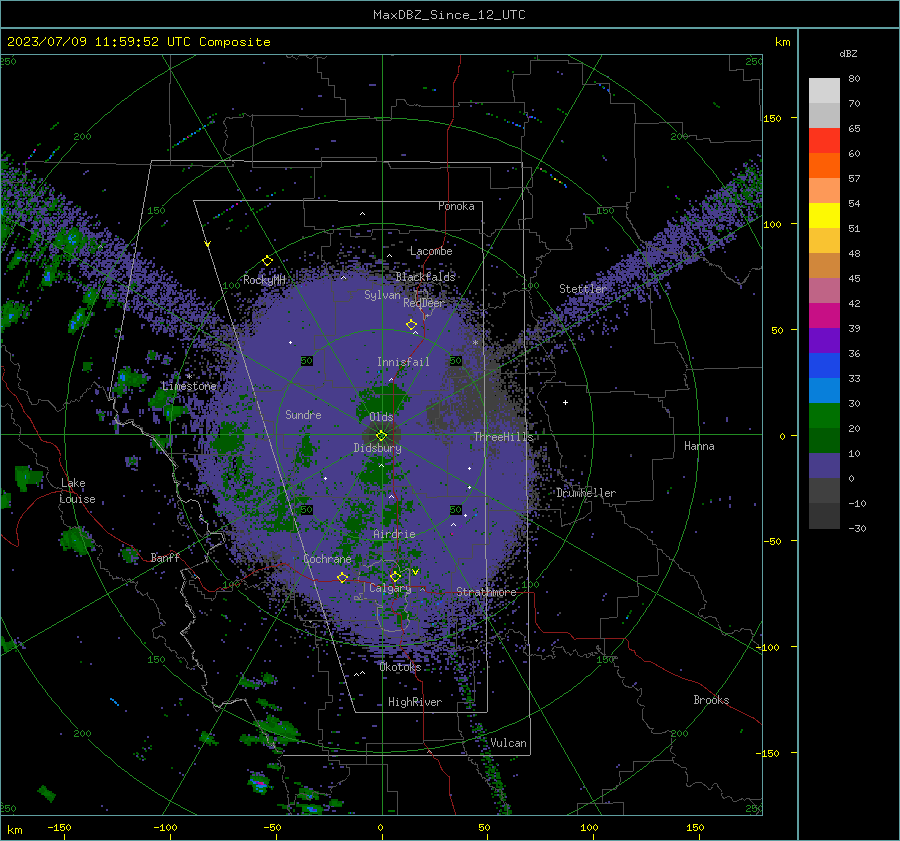The height and width of the screenshot is (841, 900).
Task: Click the Hanna city label
Action: tap(699, 446)
